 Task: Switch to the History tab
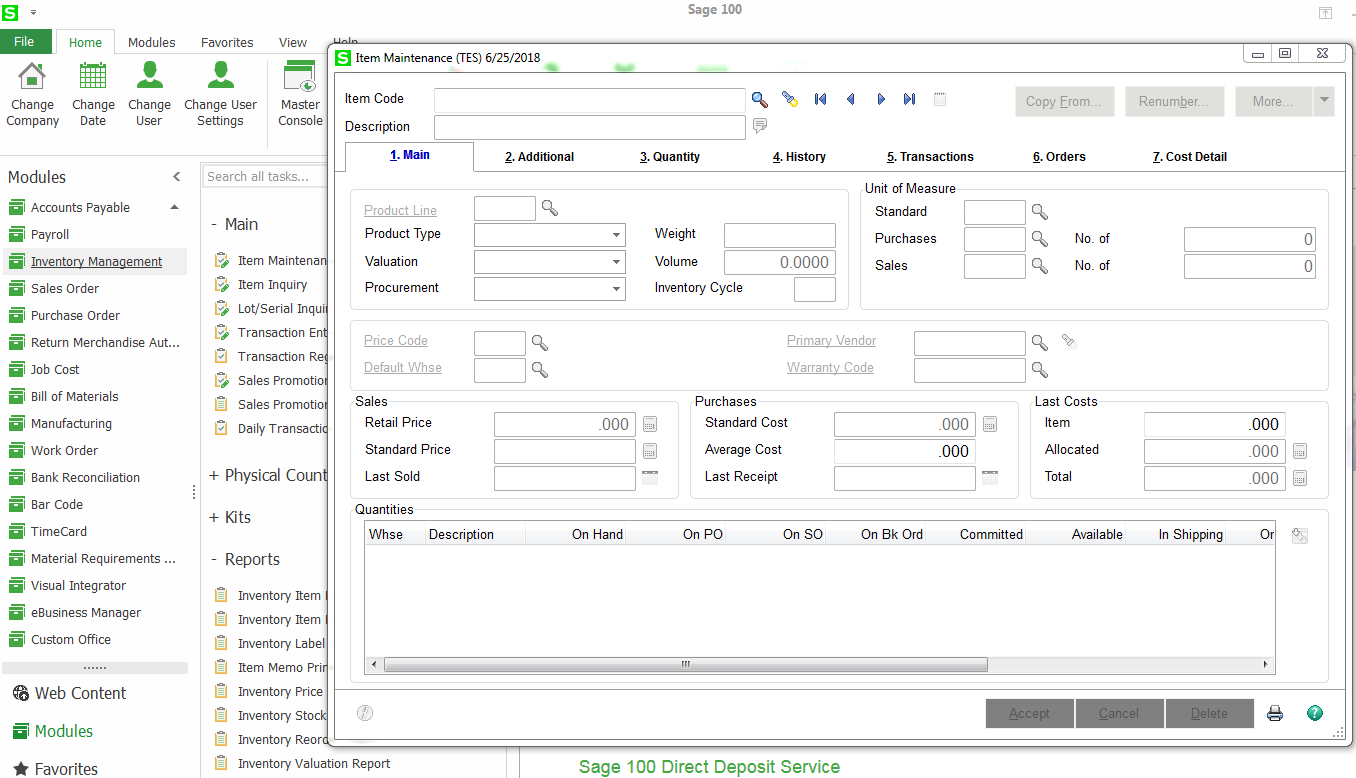(799, 157)
